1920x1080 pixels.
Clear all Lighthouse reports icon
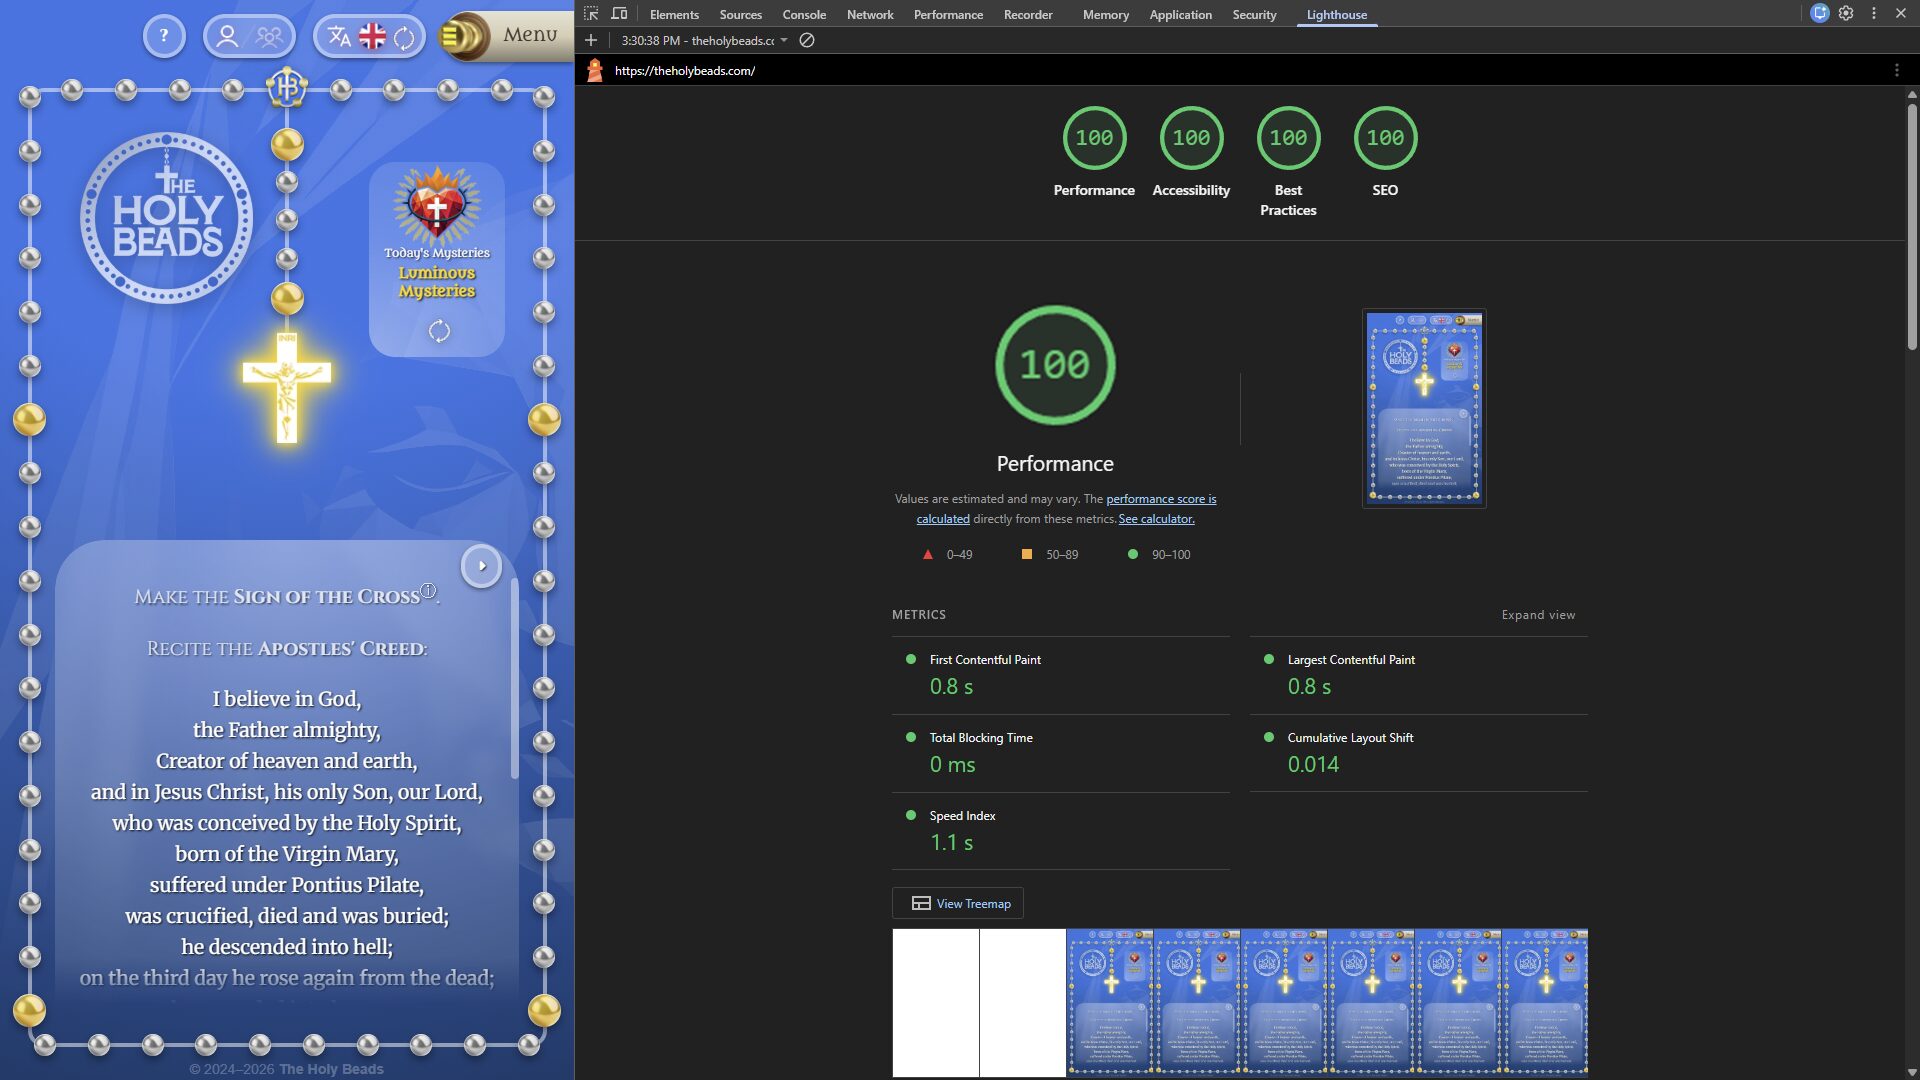click(x=807, y=40)
